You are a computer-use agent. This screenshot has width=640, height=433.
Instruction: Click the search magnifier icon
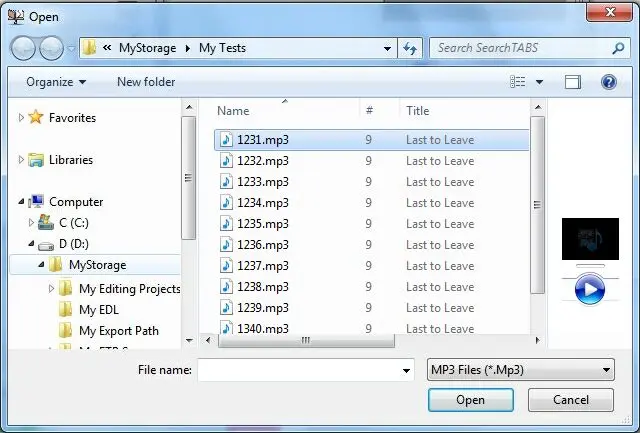[x=619, y=48]
